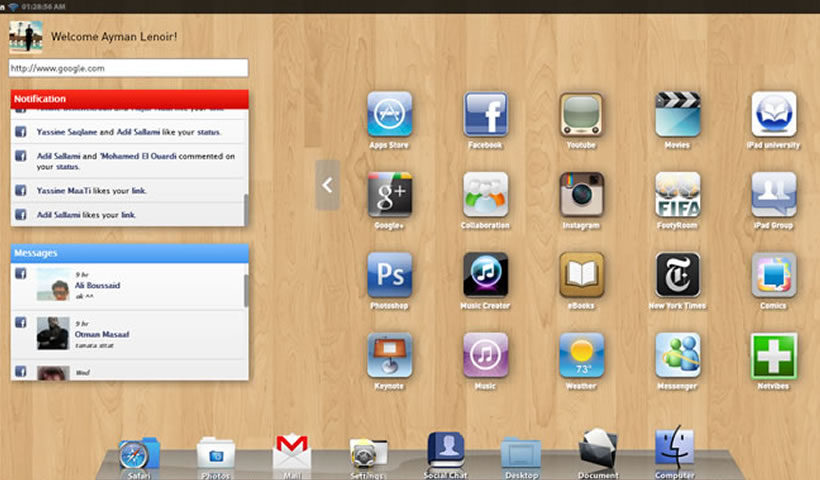Launch the Keynote app
Screen dimensions: 820x480
[389, 355]
